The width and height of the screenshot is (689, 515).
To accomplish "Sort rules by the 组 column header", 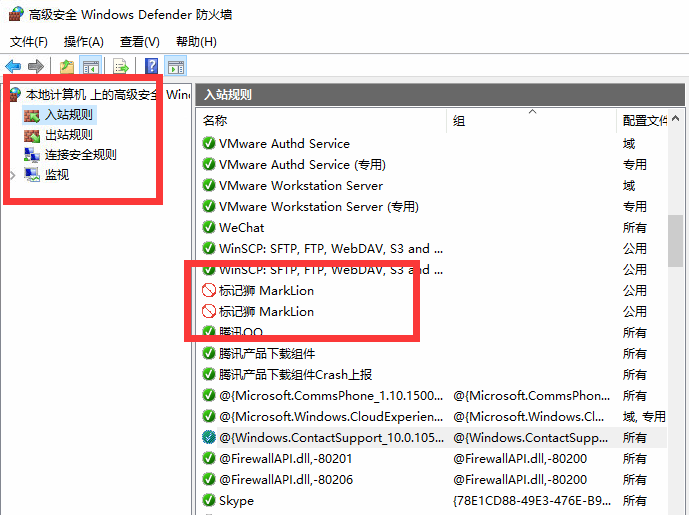I will click(x=459, y=120).
